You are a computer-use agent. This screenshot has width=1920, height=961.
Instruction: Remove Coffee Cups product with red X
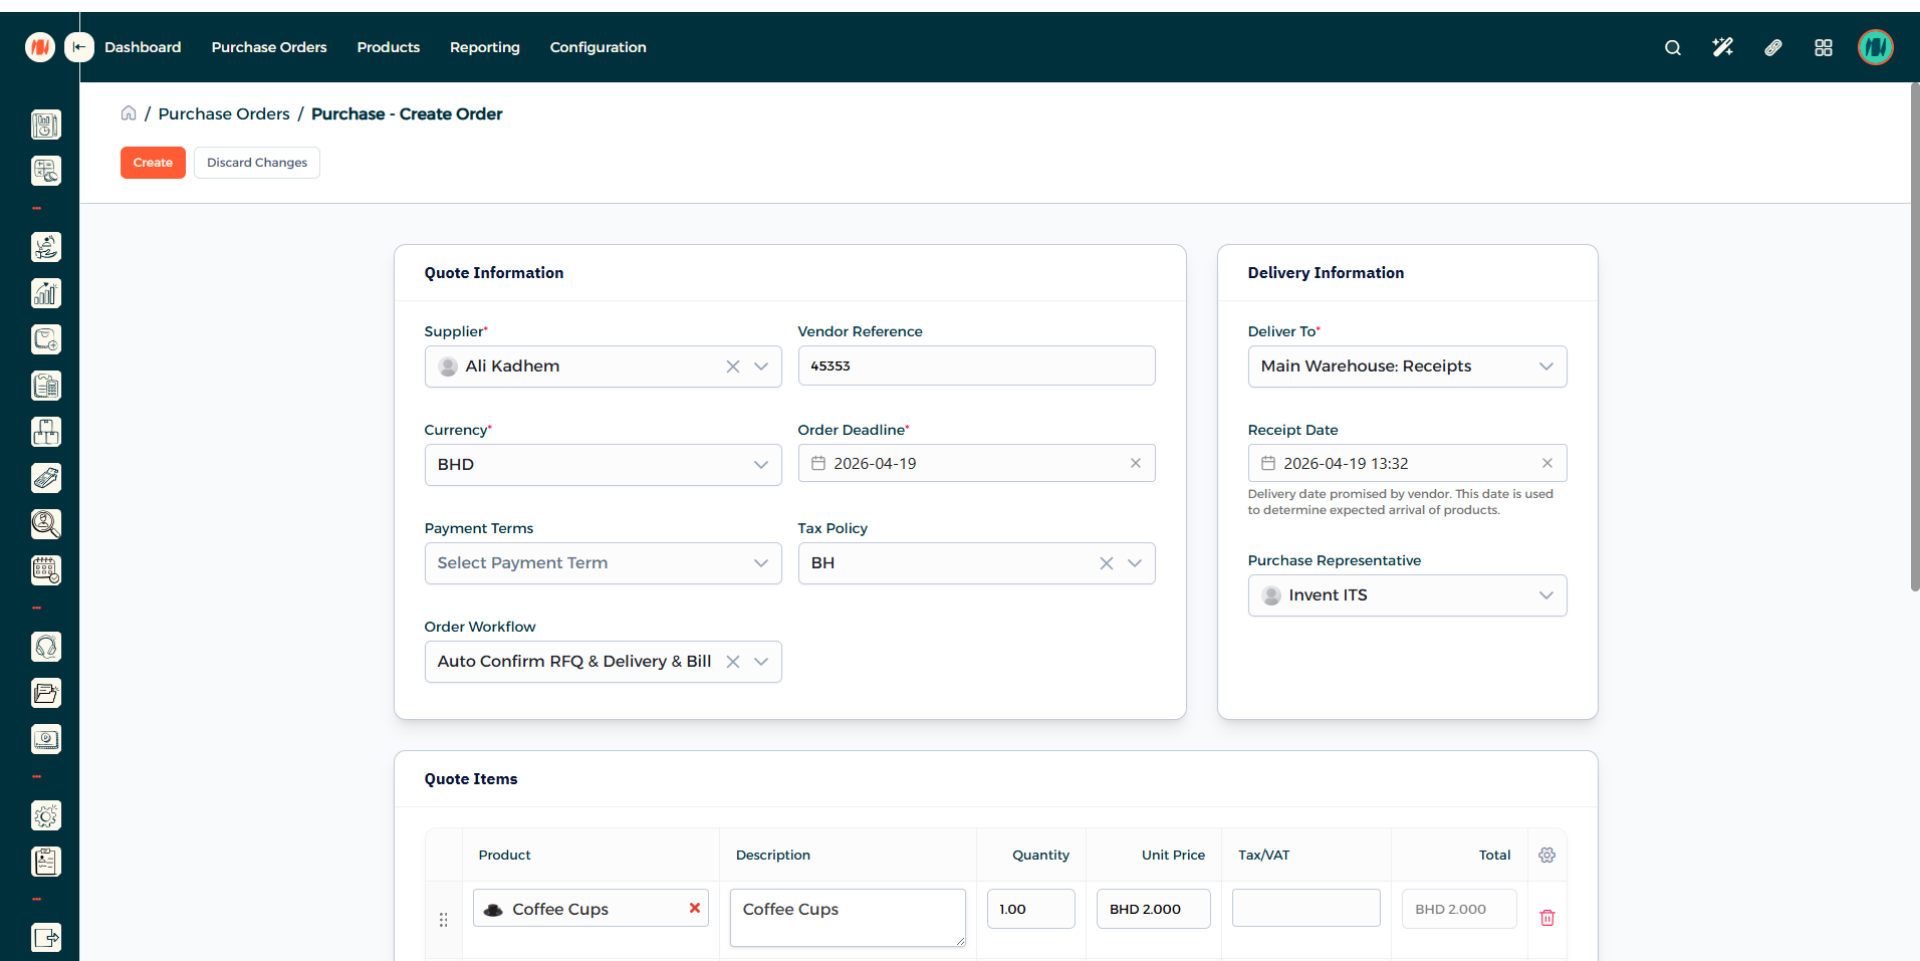694,908
